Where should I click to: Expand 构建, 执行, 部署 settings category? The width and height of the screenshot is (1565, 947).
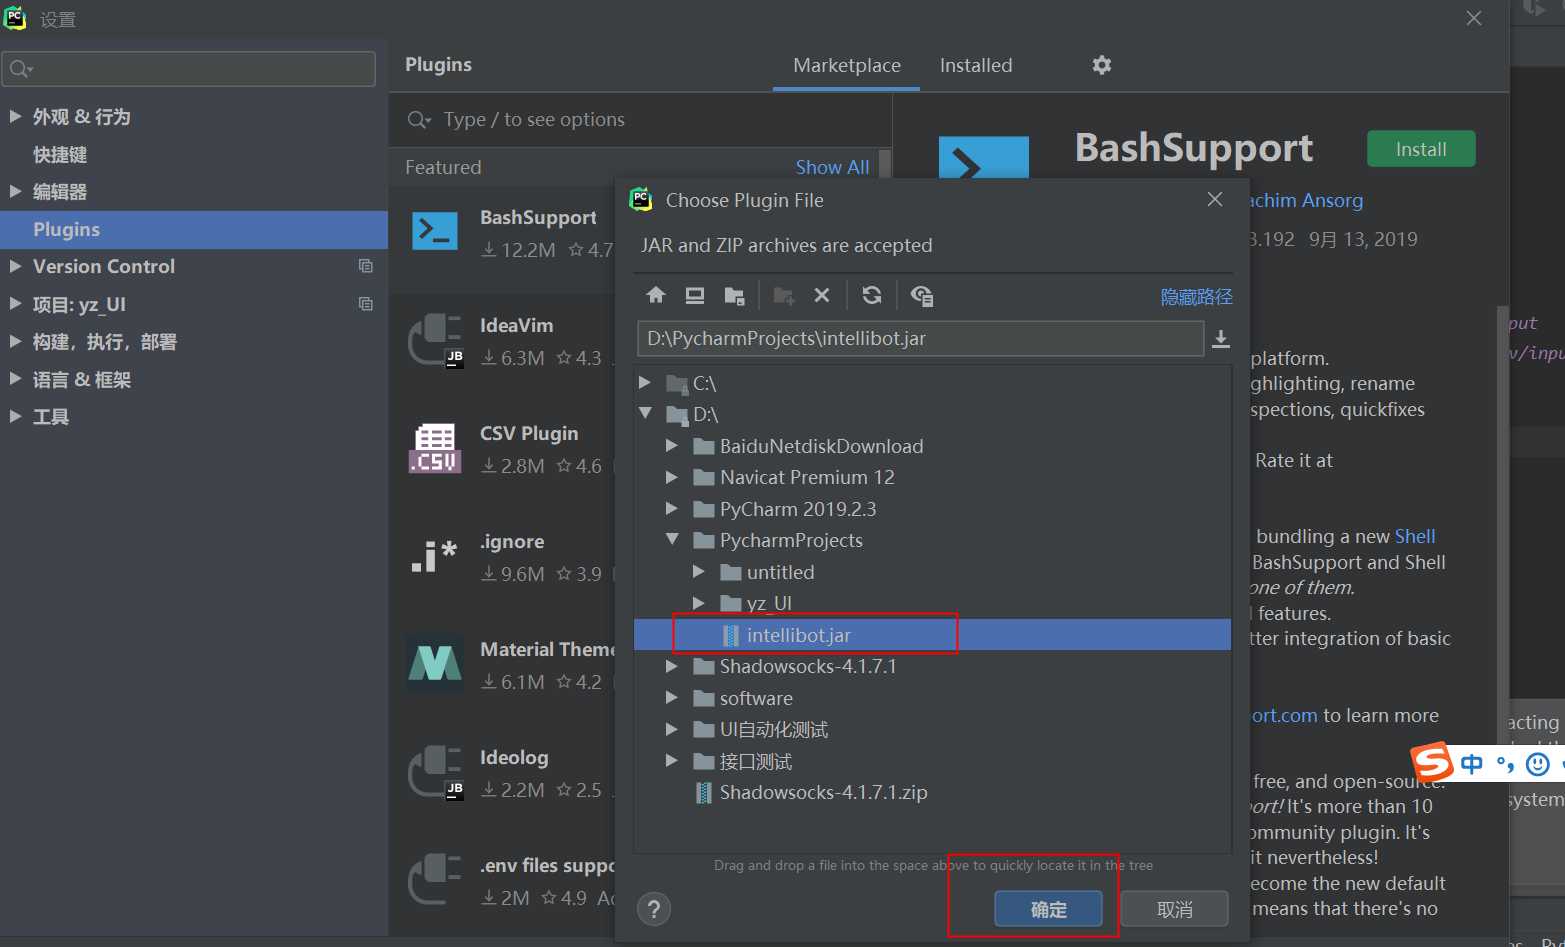pos(15,341)
